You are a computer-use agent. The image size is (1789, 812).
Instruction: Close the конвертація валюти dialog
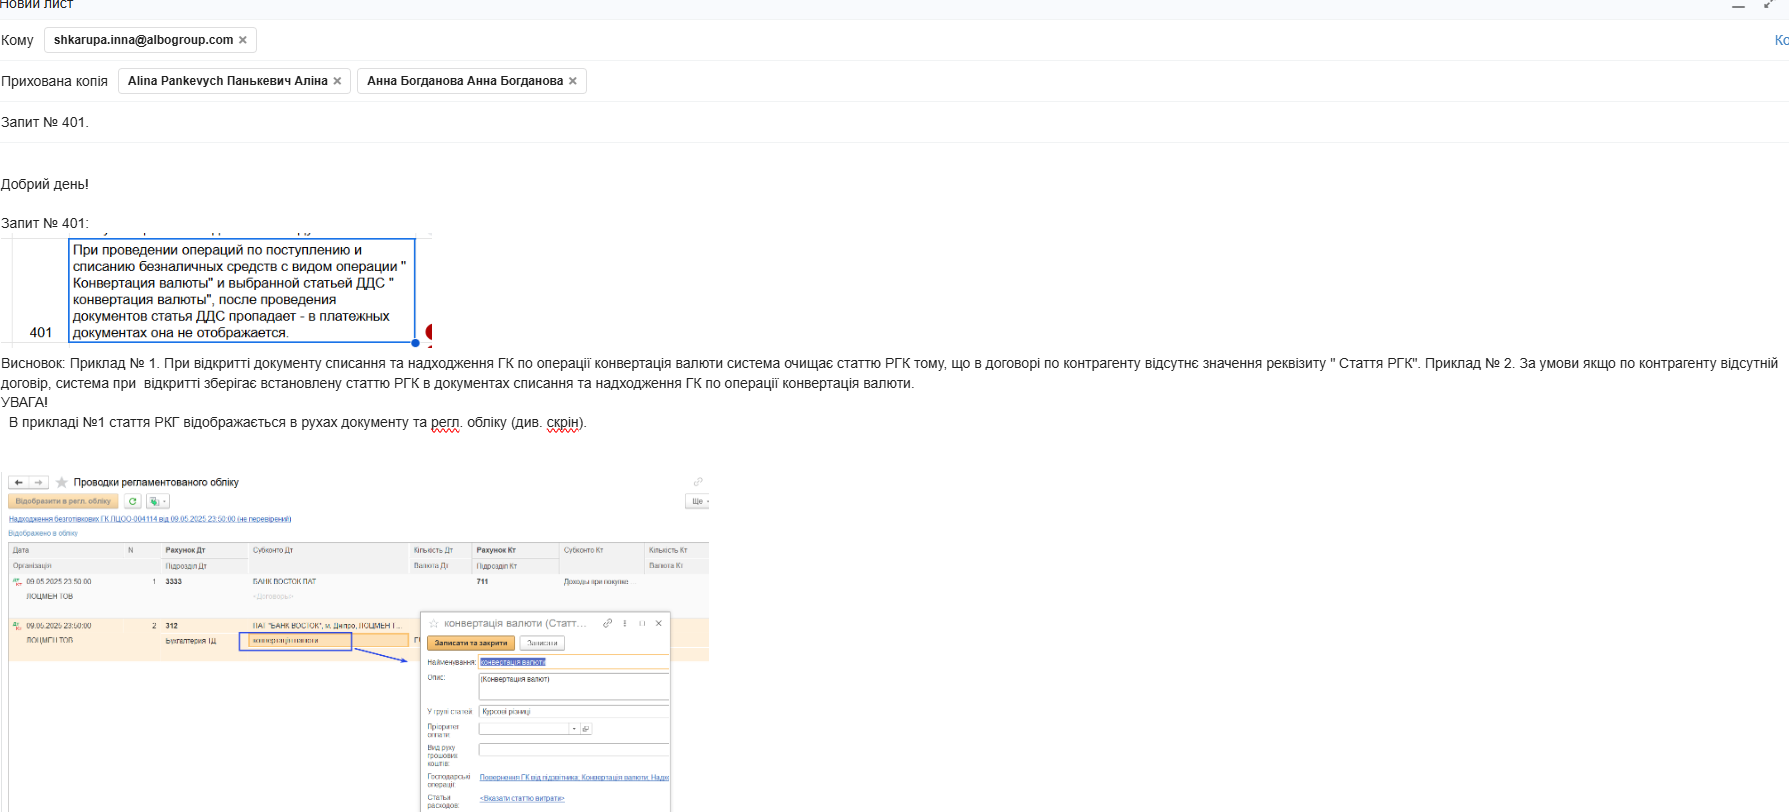pyautogui.click(x=659, y=623)
